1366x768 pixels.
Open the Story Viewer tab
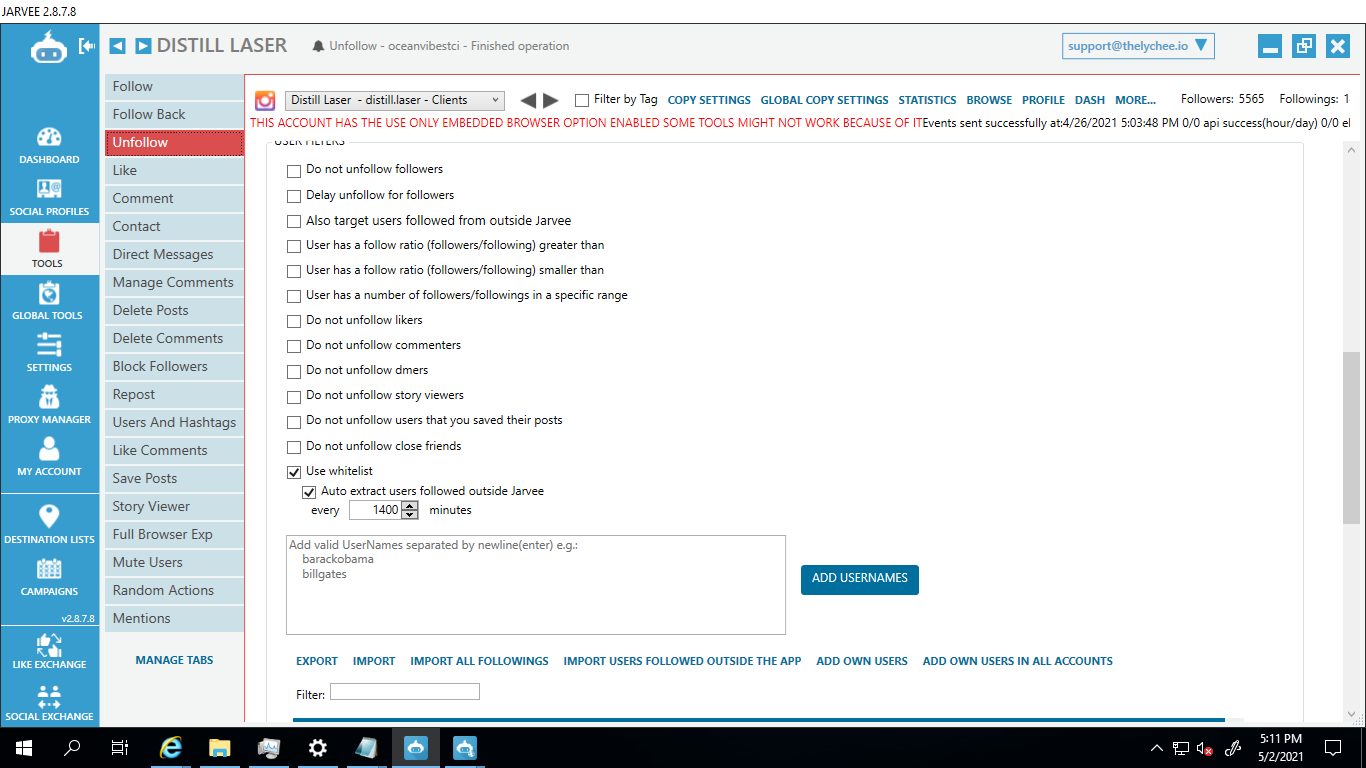[174, 506]
